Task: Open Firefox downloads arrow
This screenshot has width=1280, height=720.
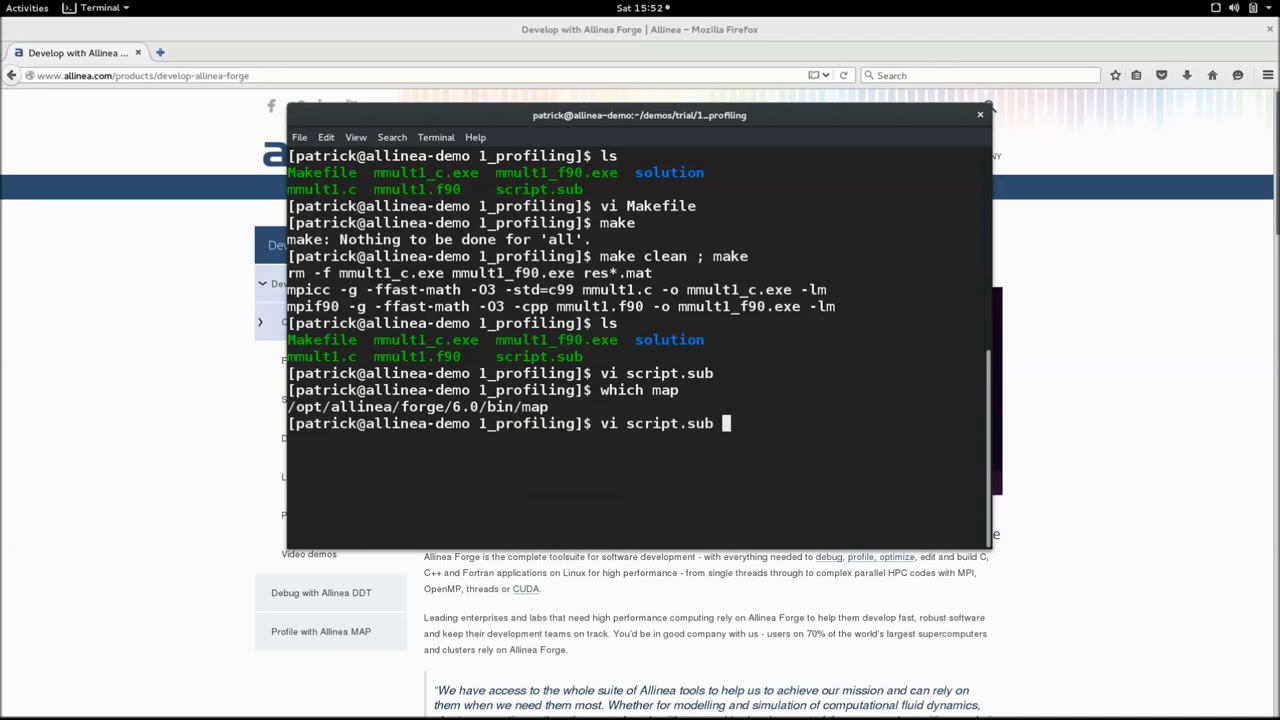Action: point(1187,75)
